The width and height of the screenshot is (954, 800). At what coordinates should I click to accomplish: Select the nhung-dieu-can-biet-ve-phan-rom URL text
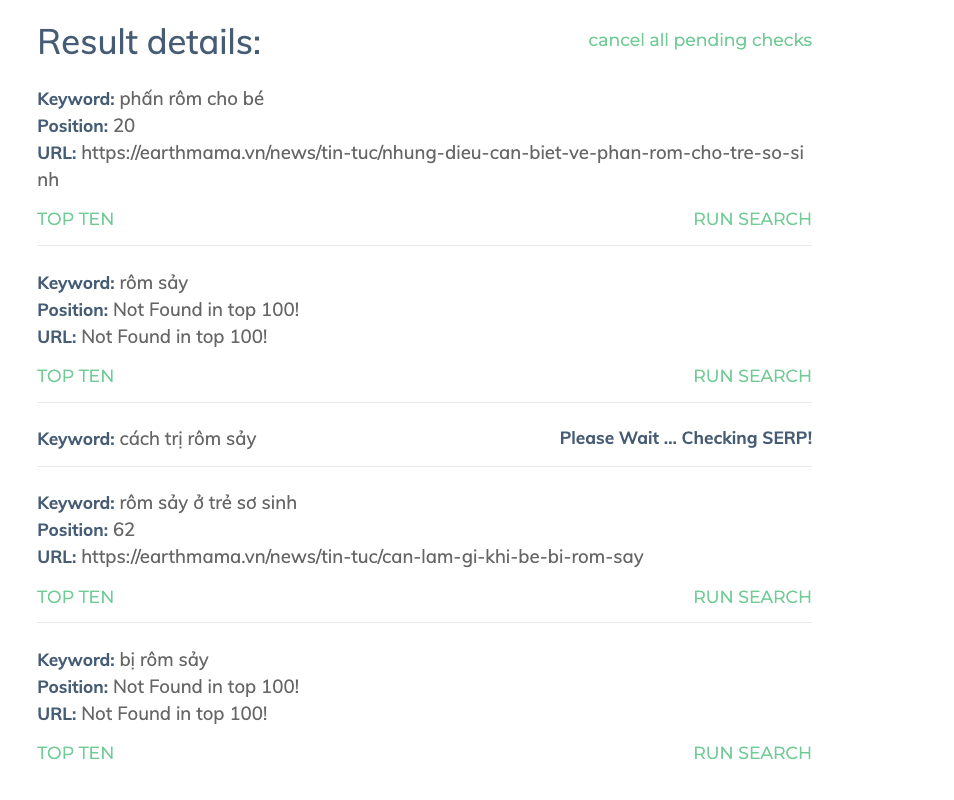click(420, 166)
